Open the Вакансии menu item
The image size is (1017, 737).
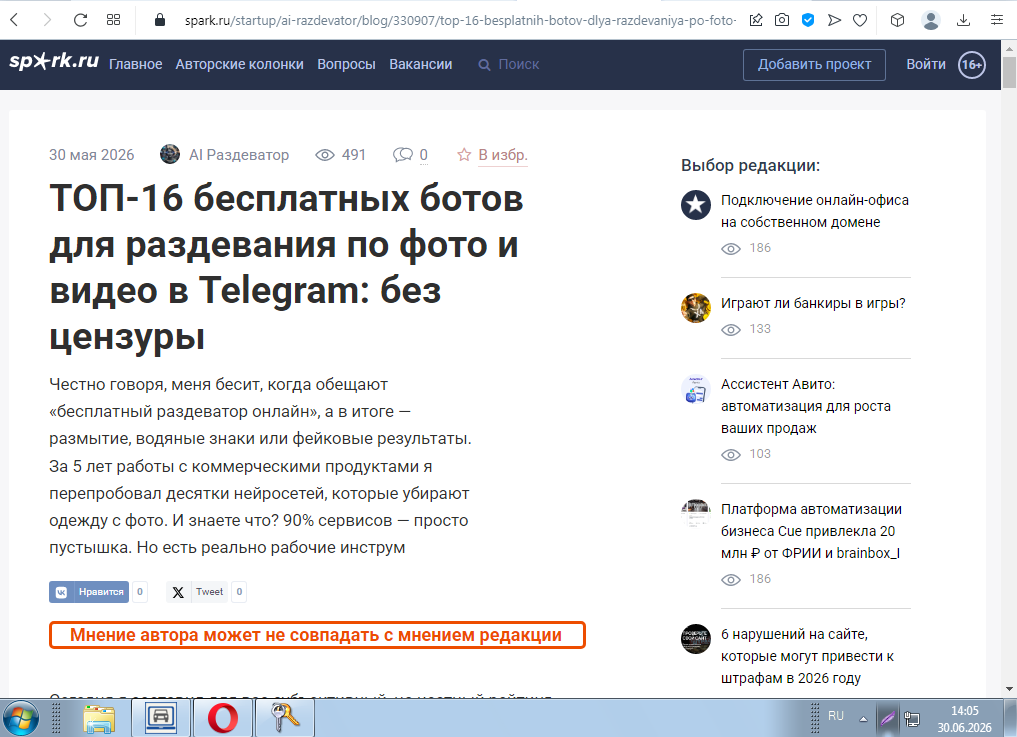click(421, 64)
